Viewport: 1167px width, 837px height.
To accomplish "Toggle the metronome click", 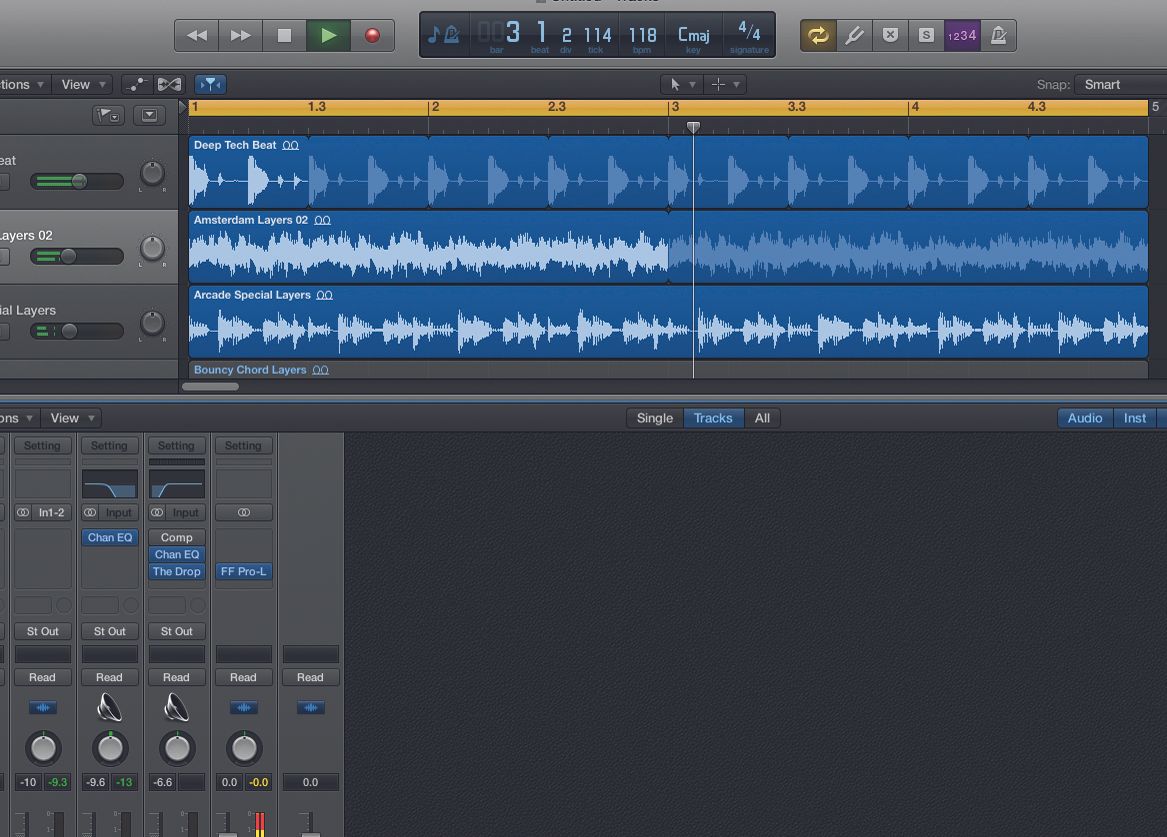I will pos(997,34).
